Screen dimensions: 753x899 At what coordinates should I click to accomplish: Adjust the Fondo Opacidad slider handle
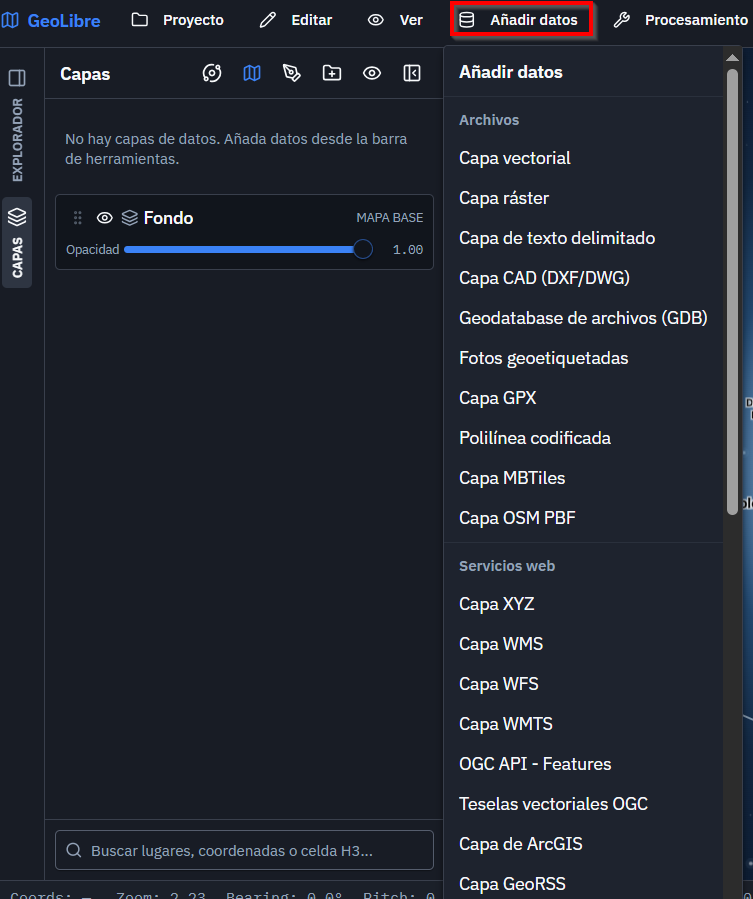(362, 249)
